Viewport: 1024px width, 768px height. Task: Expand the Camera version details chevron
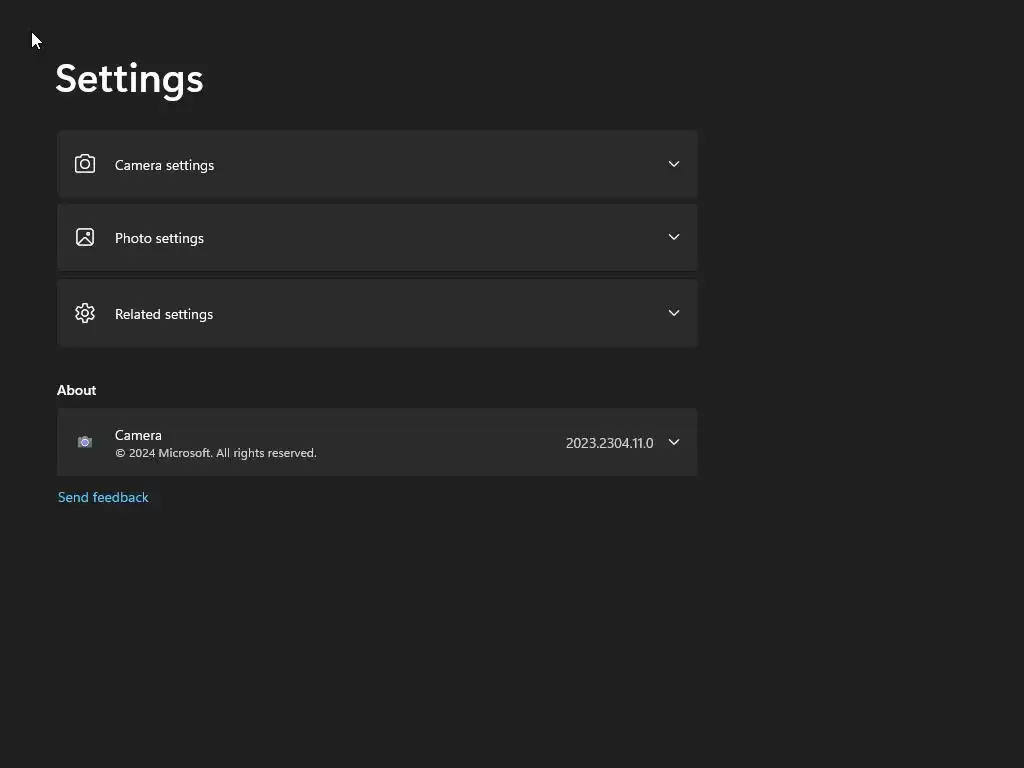(674, 442)
